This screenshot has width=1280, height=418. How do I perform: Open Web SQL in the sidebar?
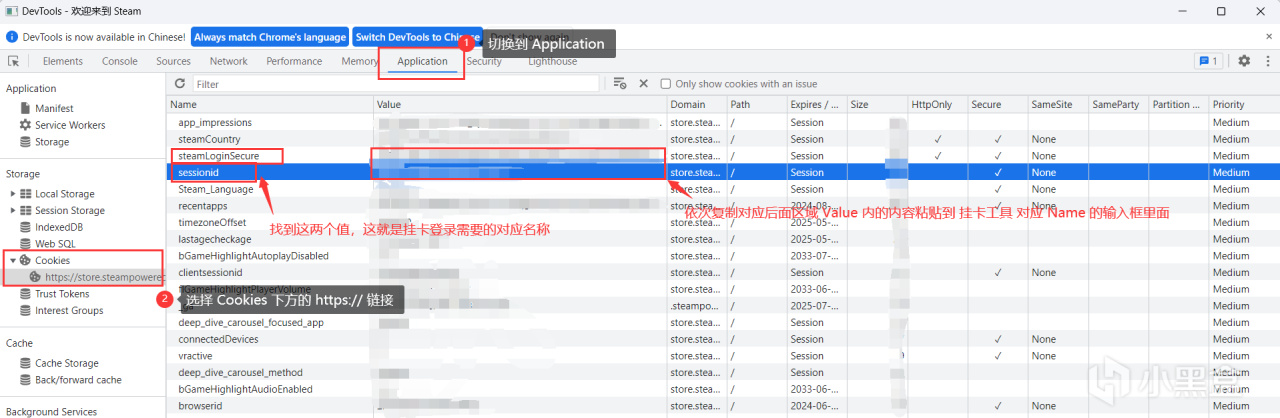[47, 243]
